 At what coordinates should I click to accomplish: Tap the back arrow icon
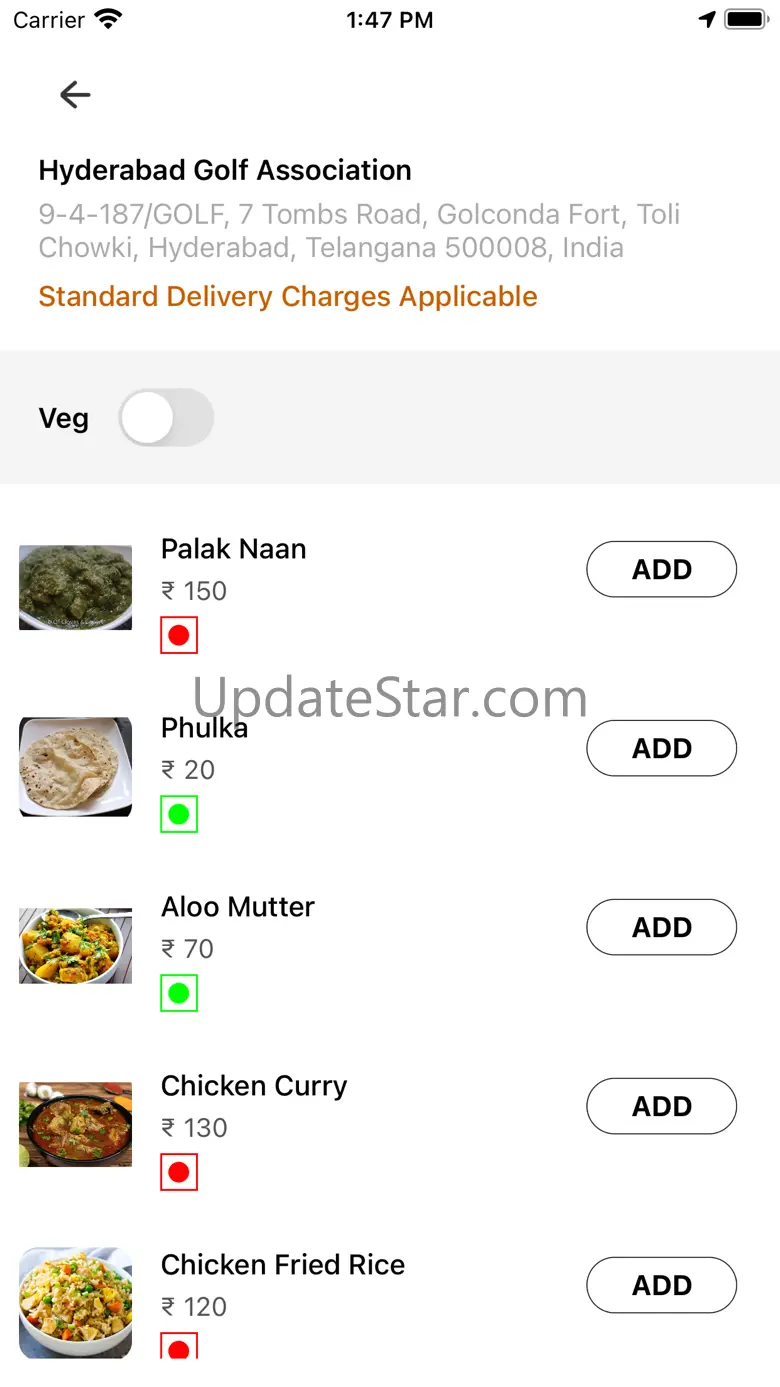point(75,95)
